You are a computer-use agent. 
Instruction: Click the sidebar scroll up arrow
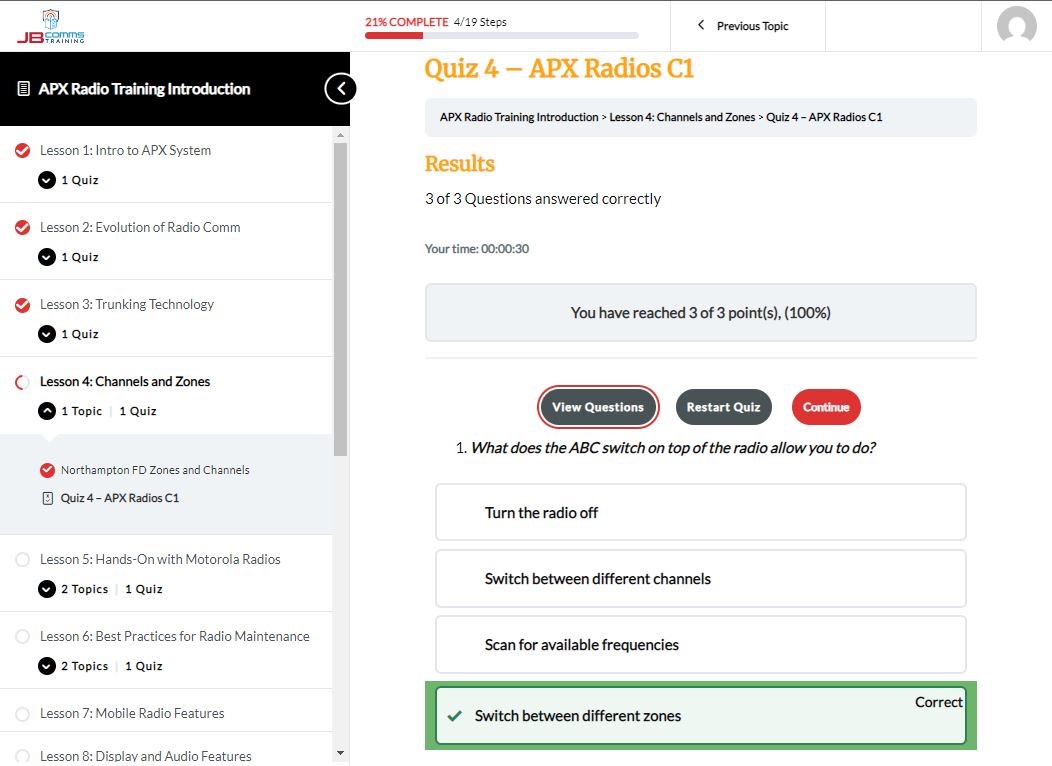340,135
